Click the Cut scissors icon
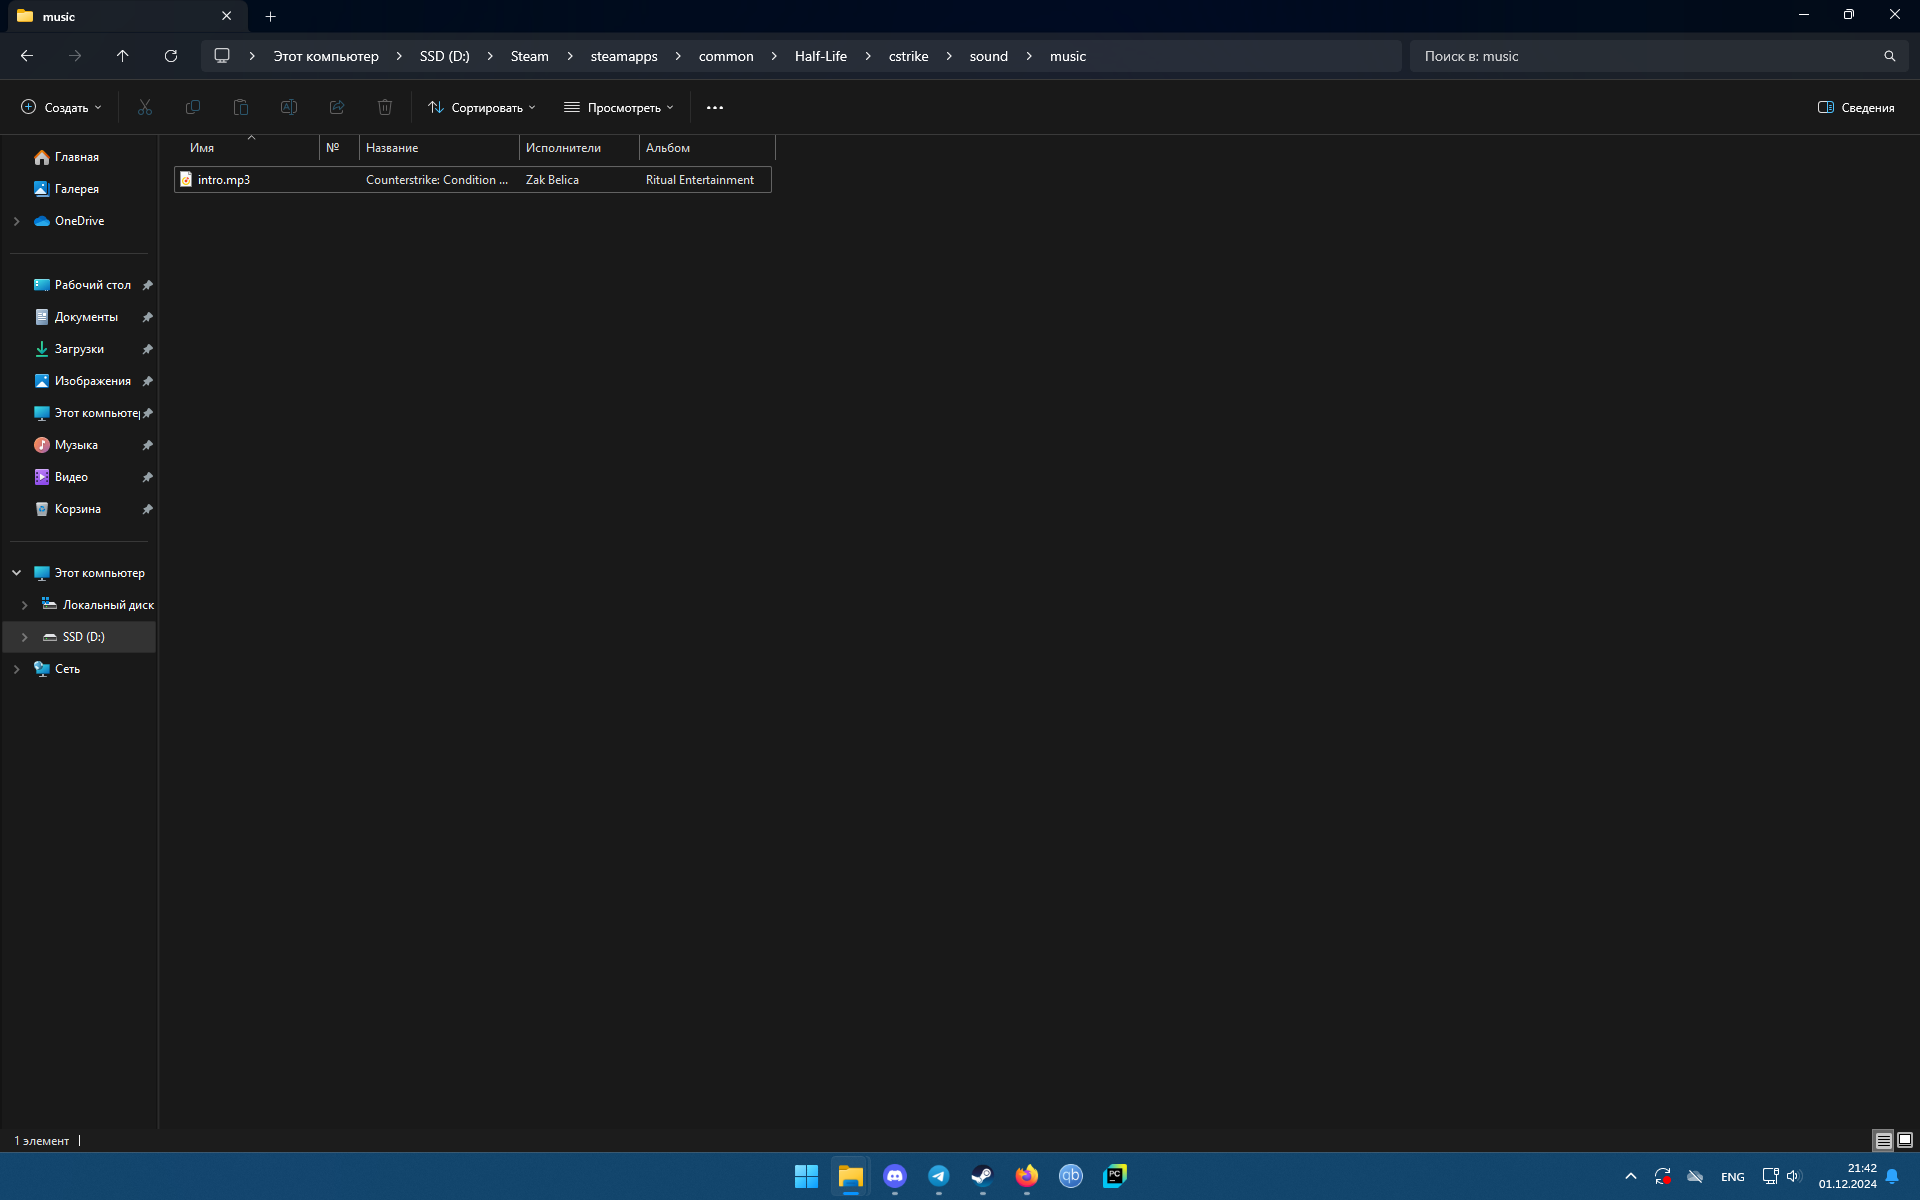 click(x=145, y=107)
